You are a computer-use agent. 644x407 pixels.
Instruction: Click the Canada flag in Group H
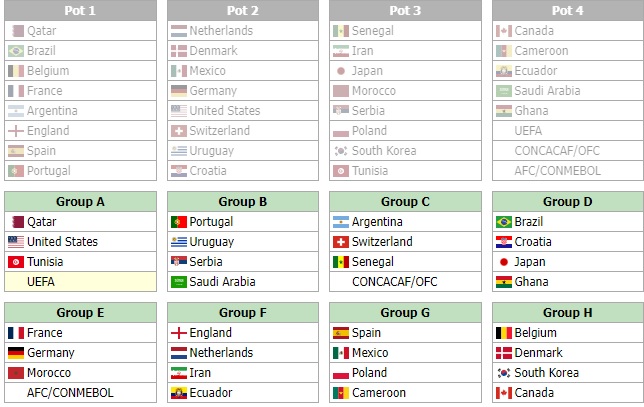[x=504, y=393]
